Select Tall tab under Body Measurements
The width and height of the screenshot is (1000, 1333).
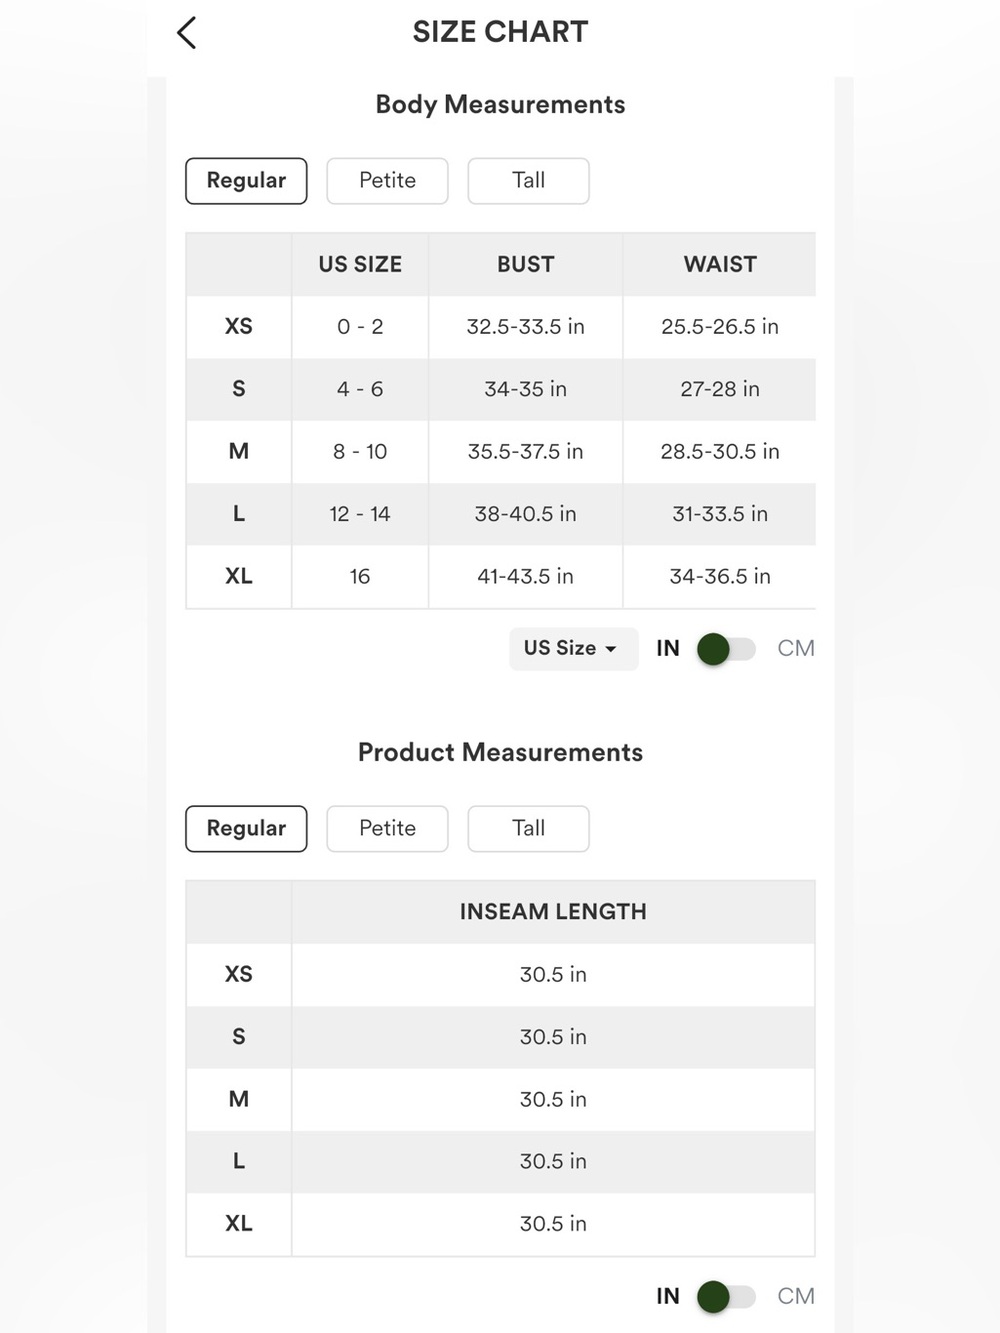click(x=528, y=181)
